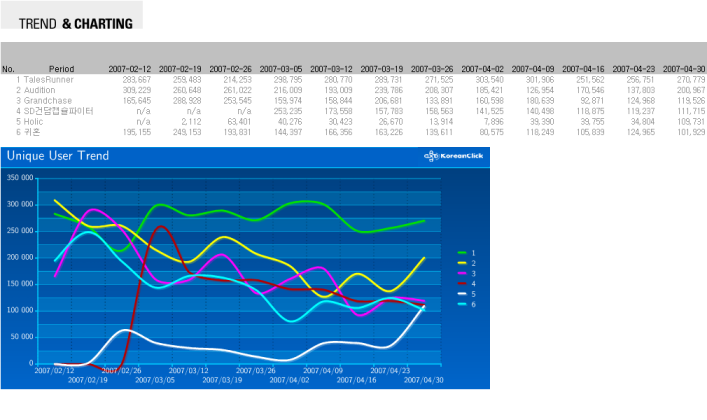Screen dimensions: 707x420
Task: Select the magenta legend swatch for series 3
Action: (462, 273)
